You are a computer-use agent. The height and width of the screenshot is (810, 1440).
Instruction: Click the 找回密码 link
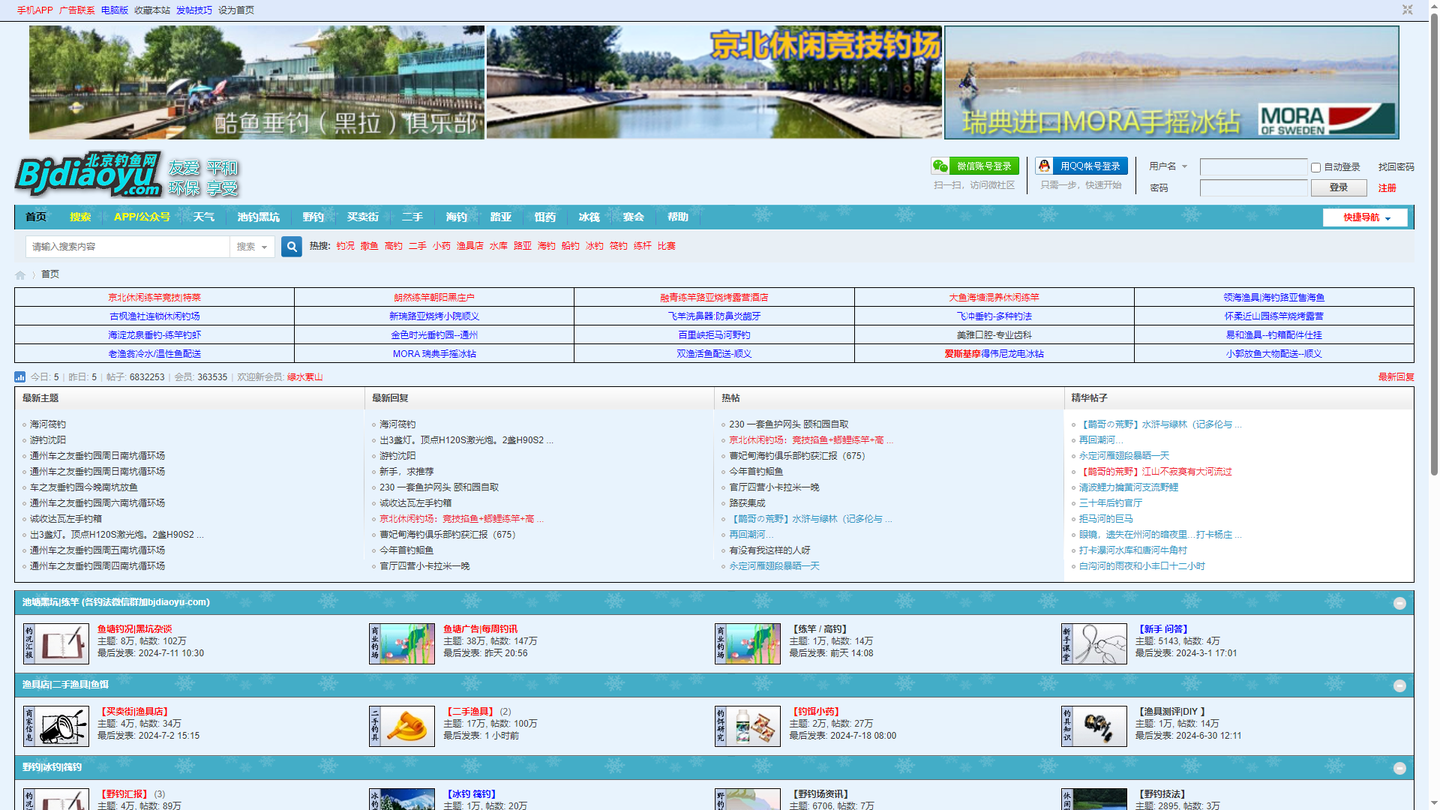[x=1396, y=167]
